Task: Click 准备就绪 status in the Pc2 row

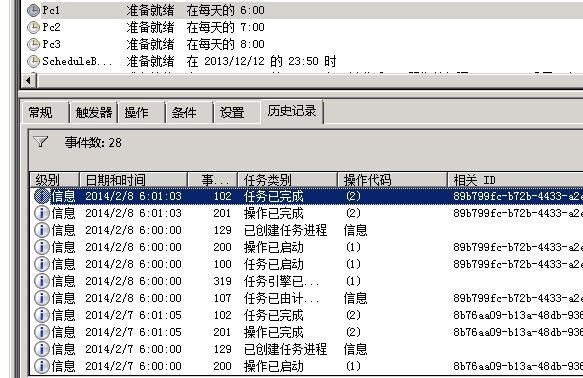Action: (150, 27)
